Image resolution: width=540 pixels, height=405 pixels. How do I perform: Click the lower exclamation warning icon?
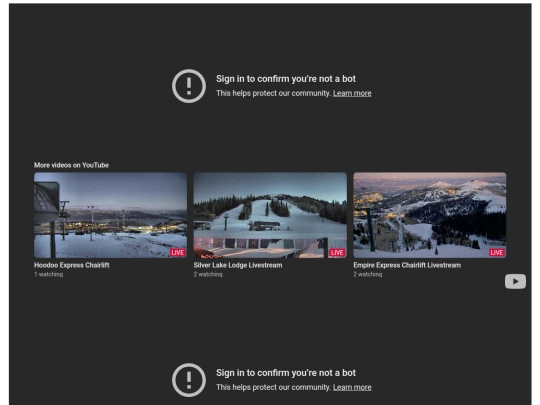coord(189,380)
